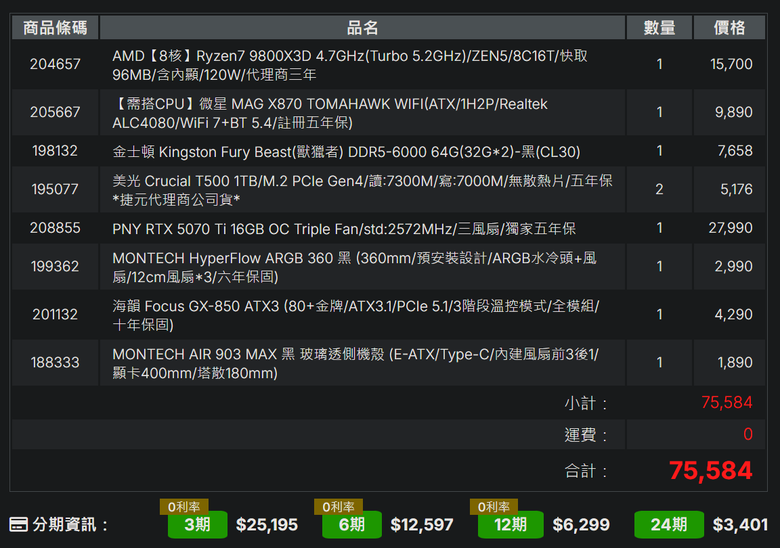Click the price 9,890
Image resolution: width=780 pixels, height=548 pixels.
734,112
